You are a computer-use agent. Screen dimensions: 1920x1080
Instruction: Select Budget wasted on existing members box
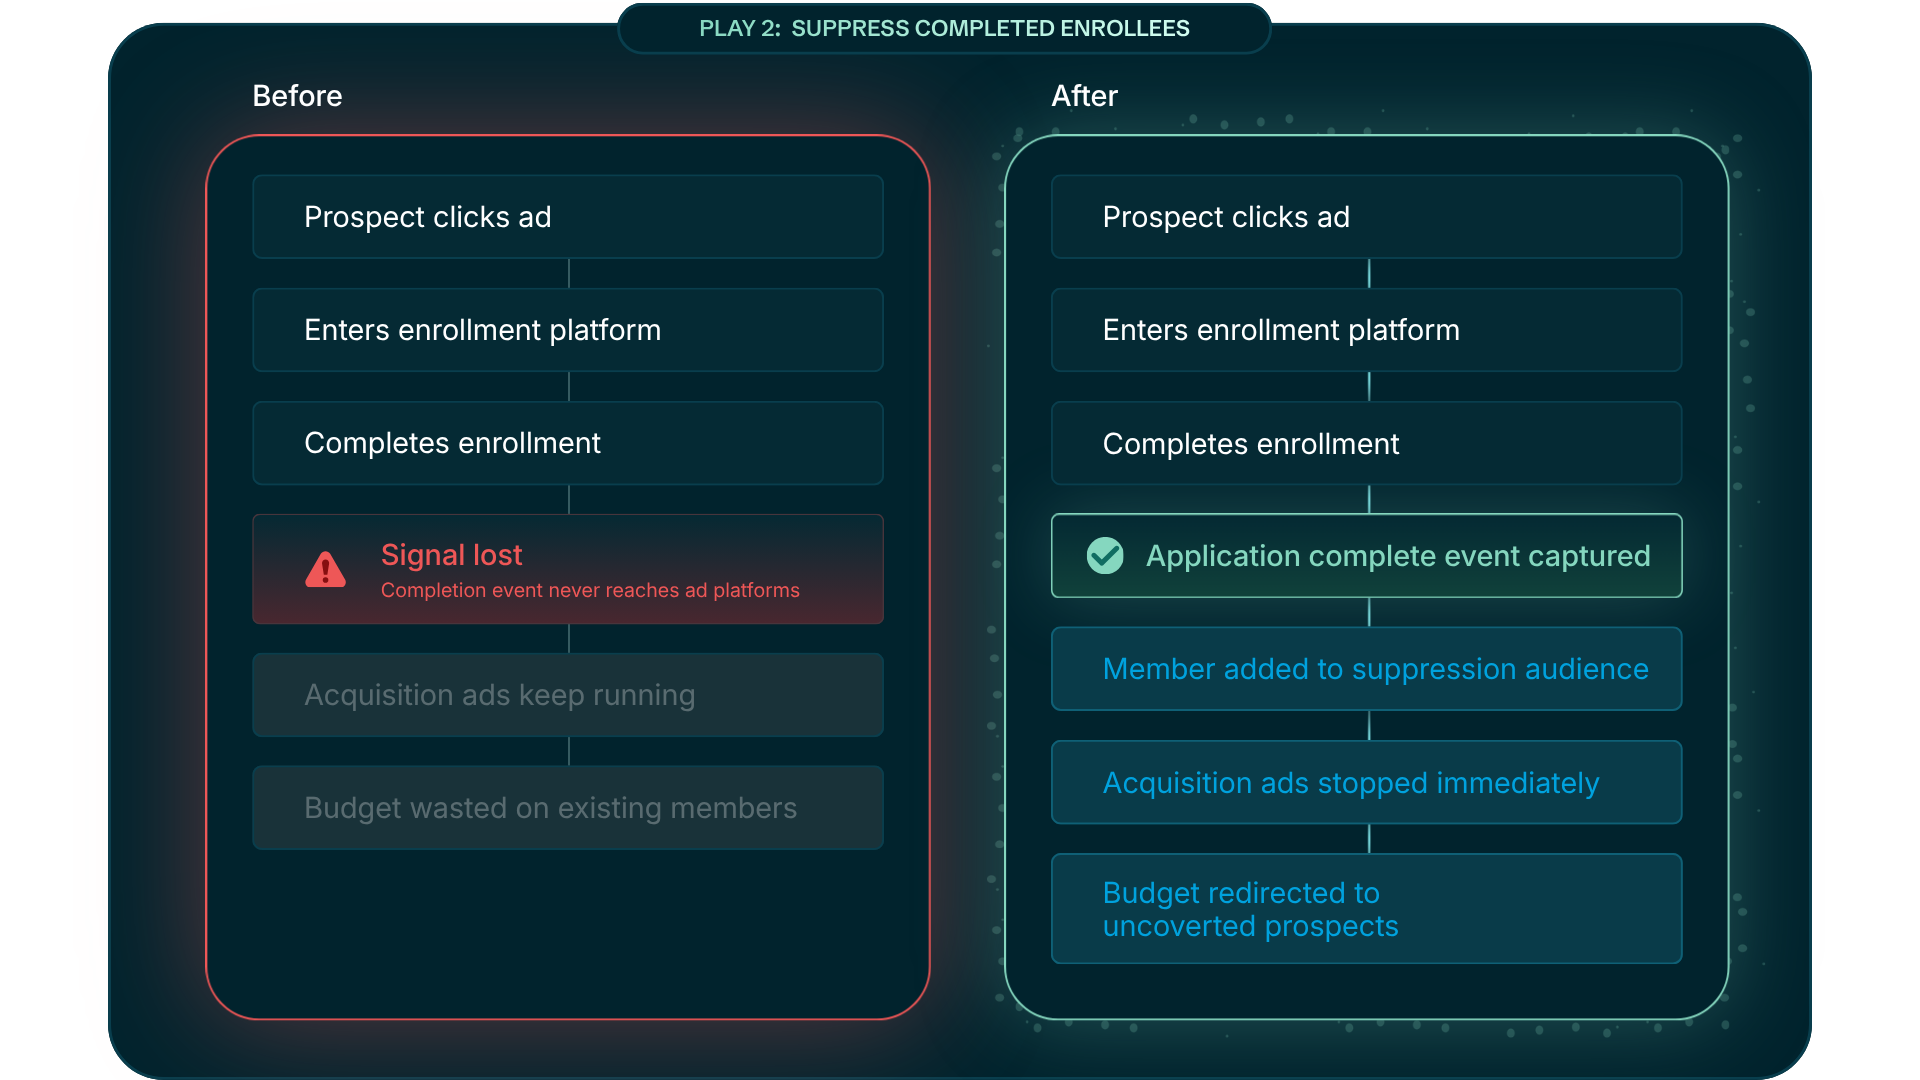567,808
